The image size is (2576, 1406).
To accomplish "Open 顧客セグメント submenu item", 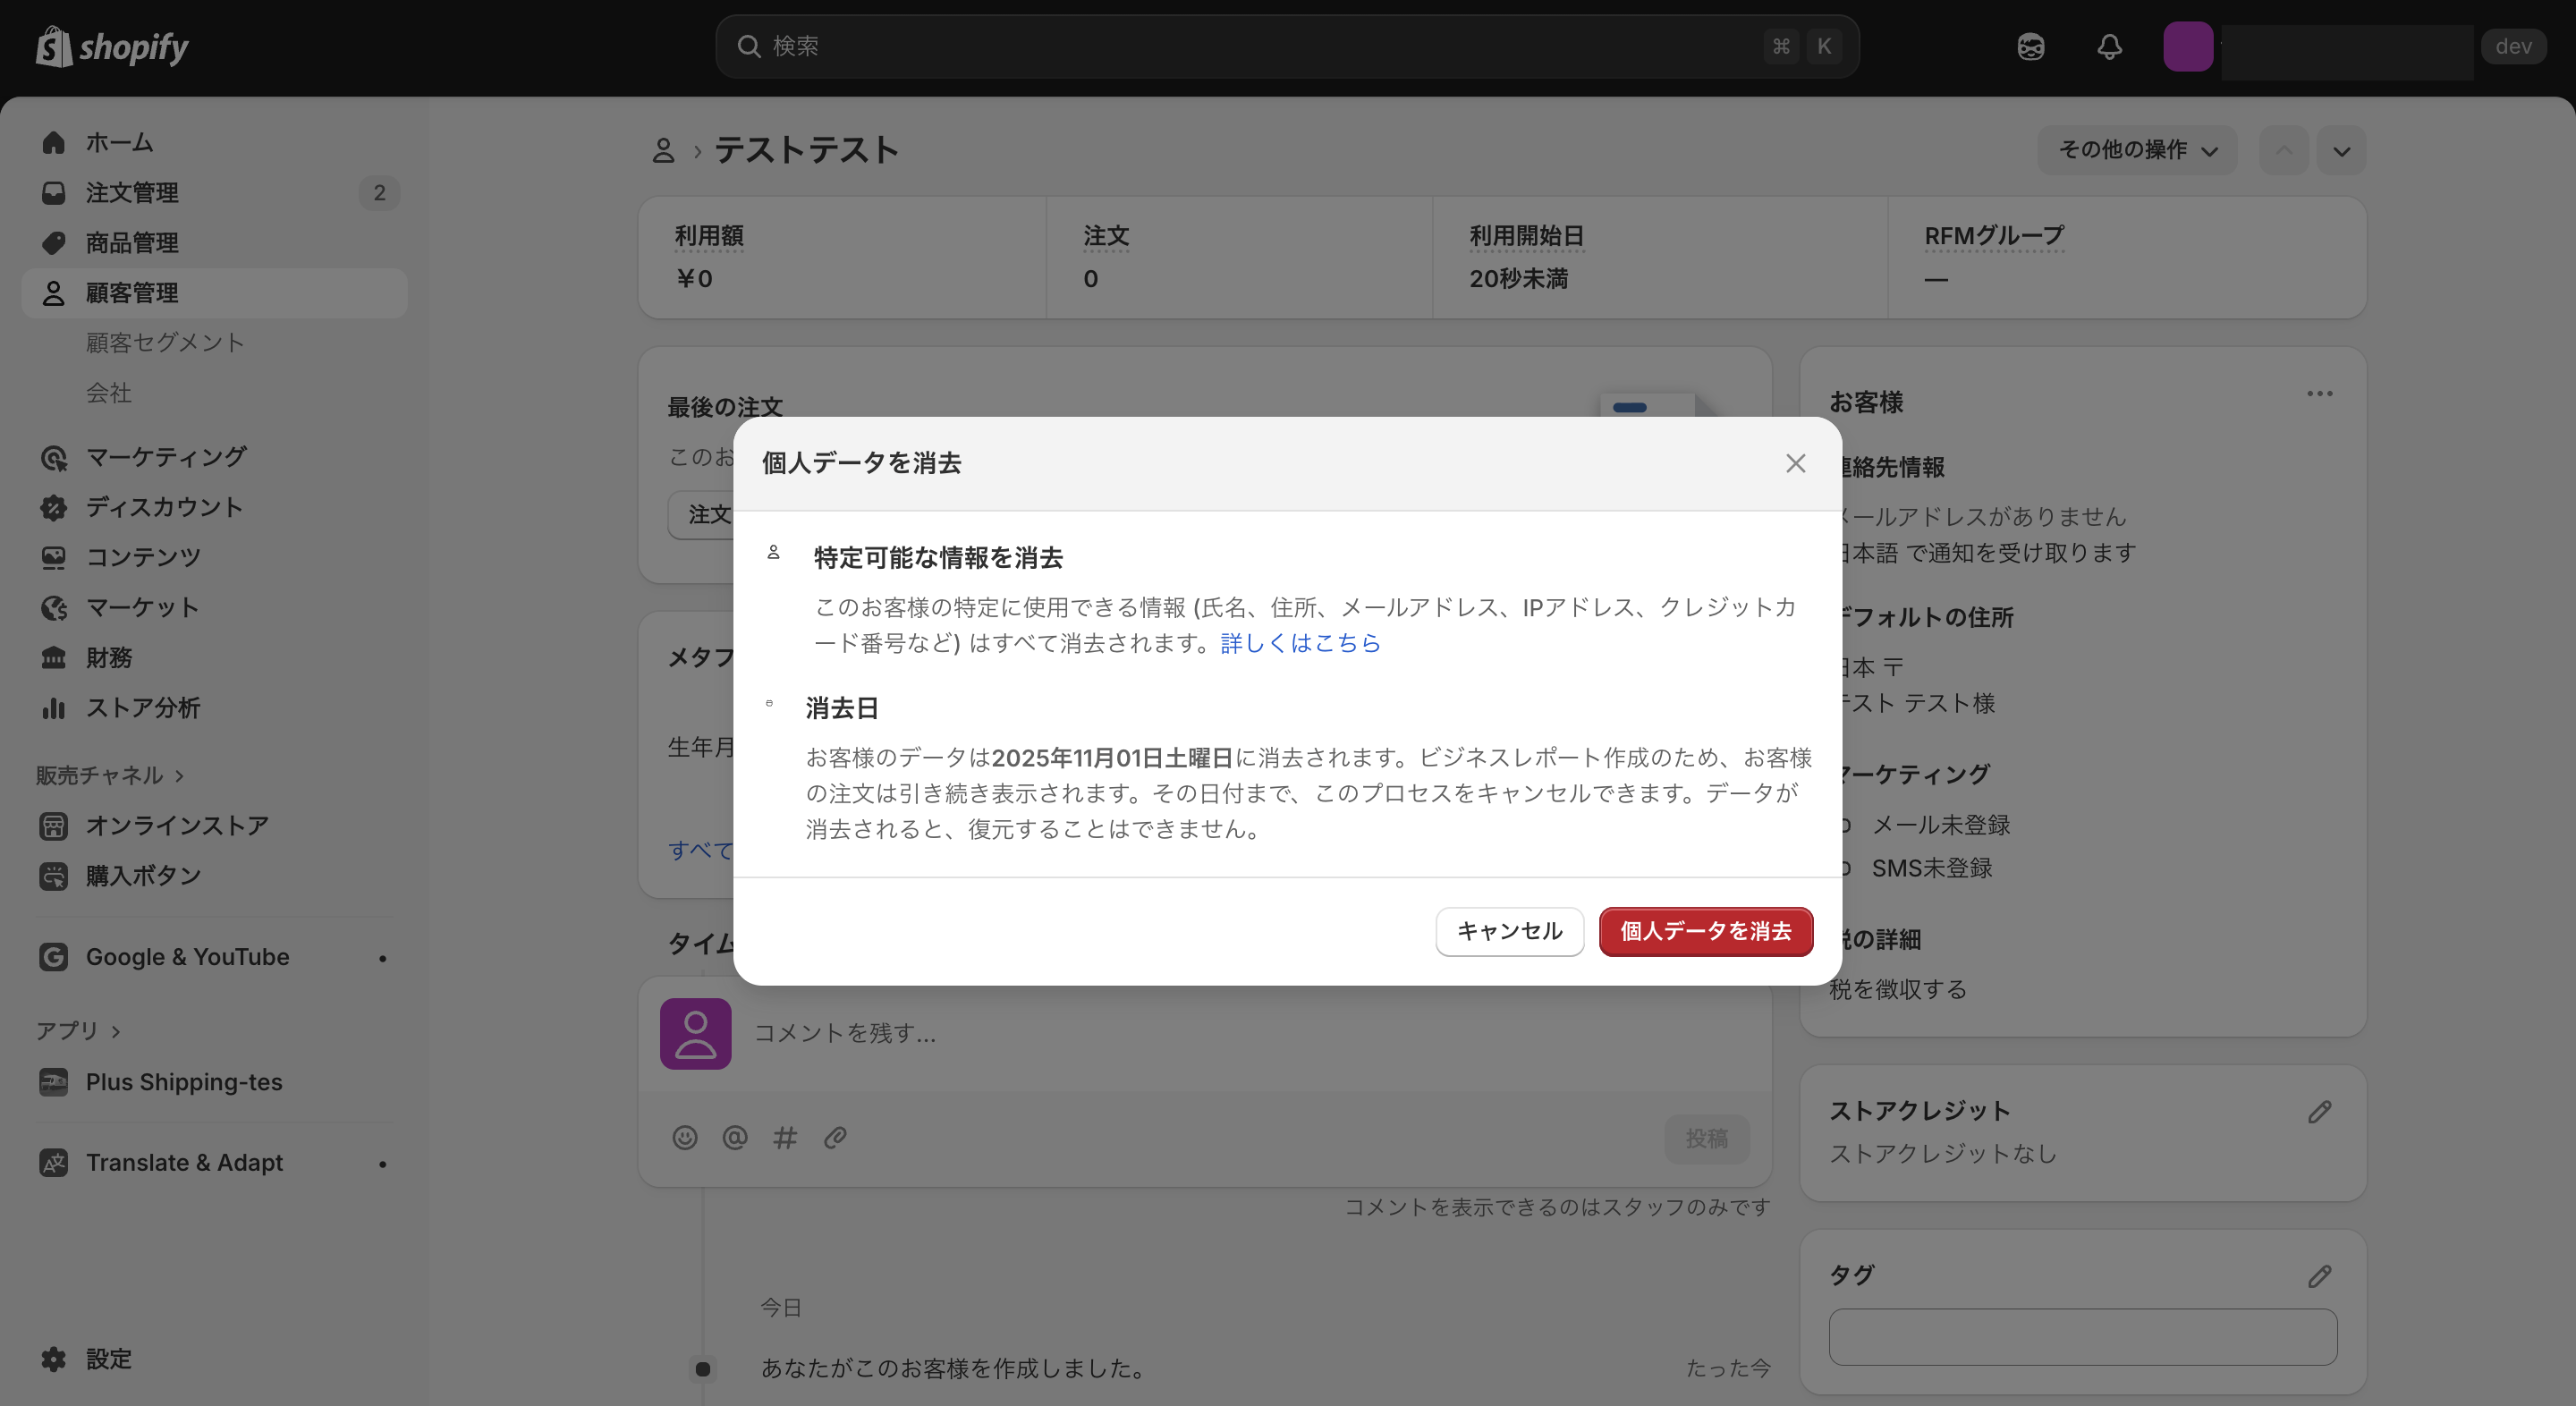I will 165,342.
